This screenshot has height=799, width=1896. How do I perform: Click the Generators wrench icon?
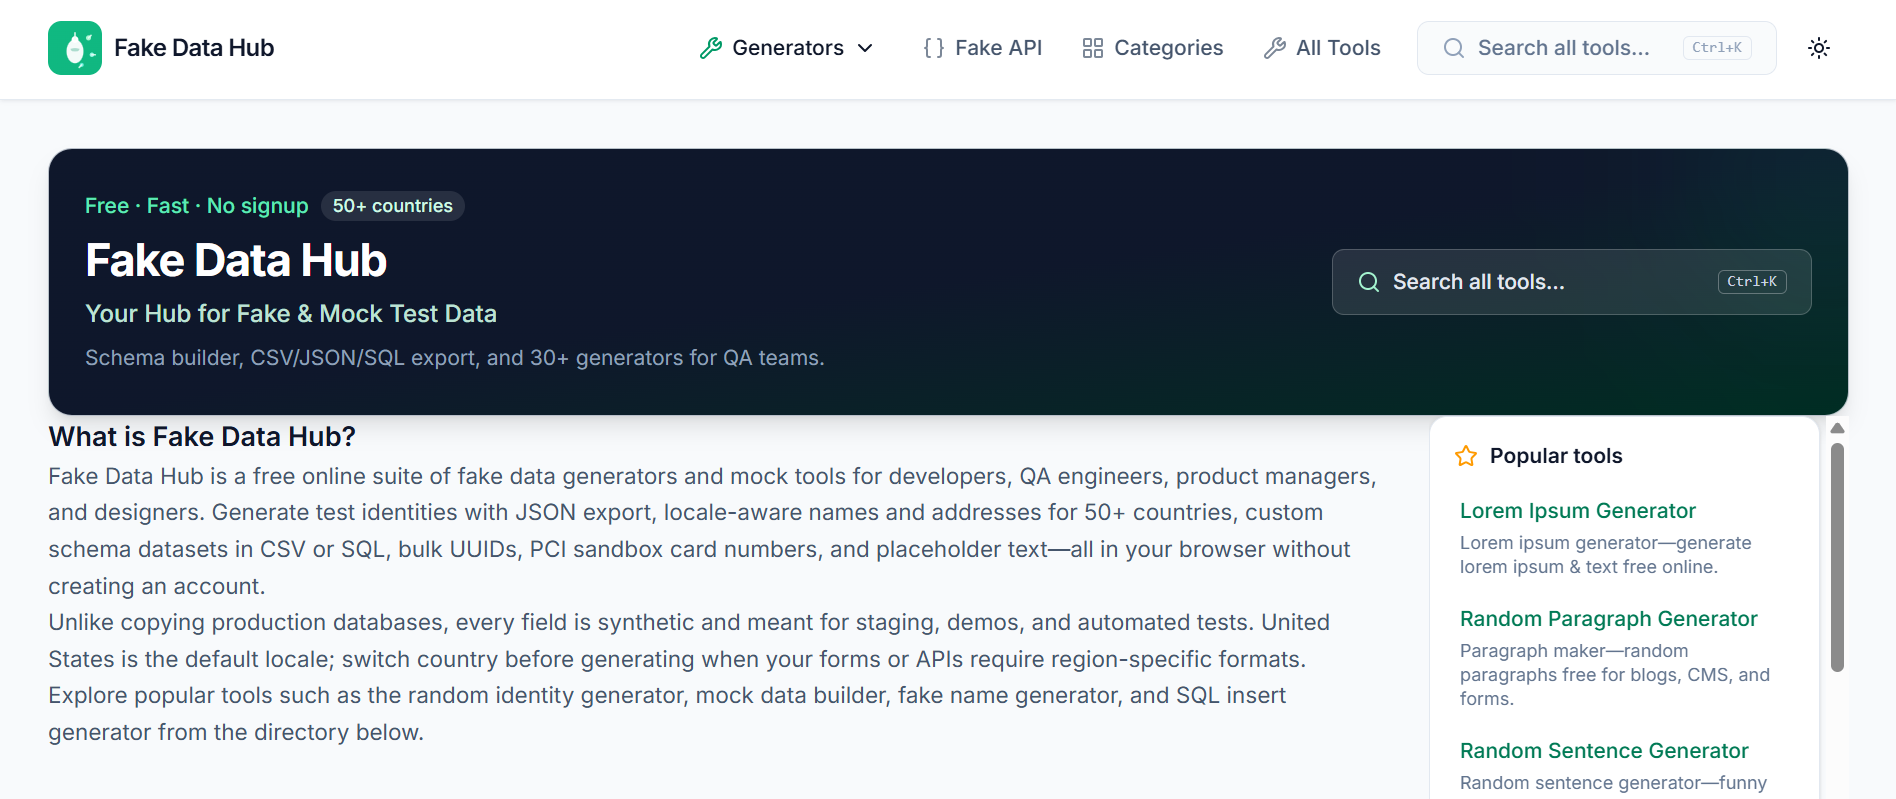click(x=711, y=48)
